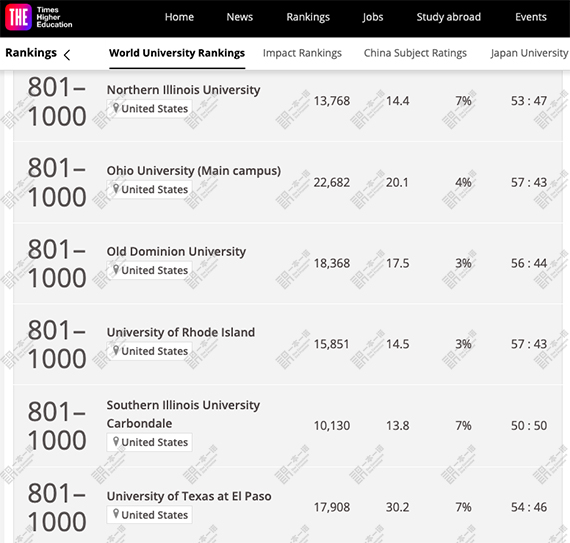Image resolution: width=570 pixels, height=543 pixels.
Task: Select the World University Rankings tab
Action: 177,53
